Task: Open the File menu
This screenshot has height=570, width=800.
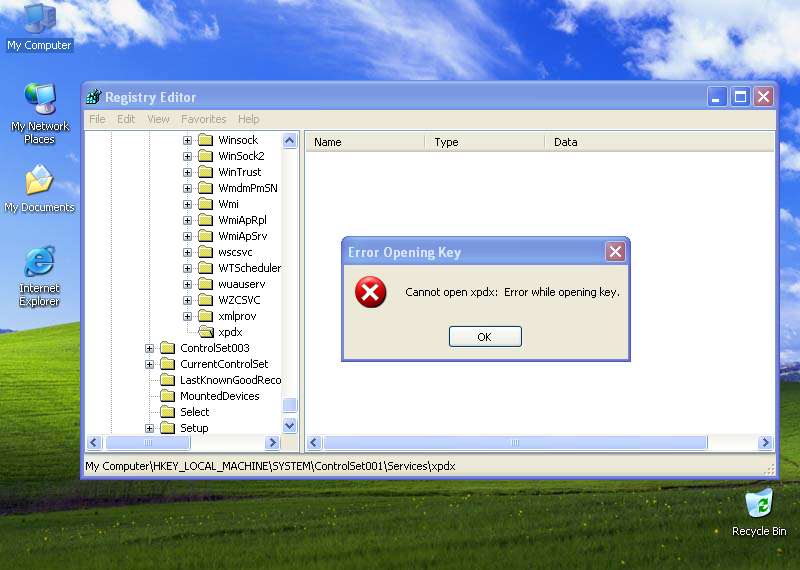Action: point(97,119)
